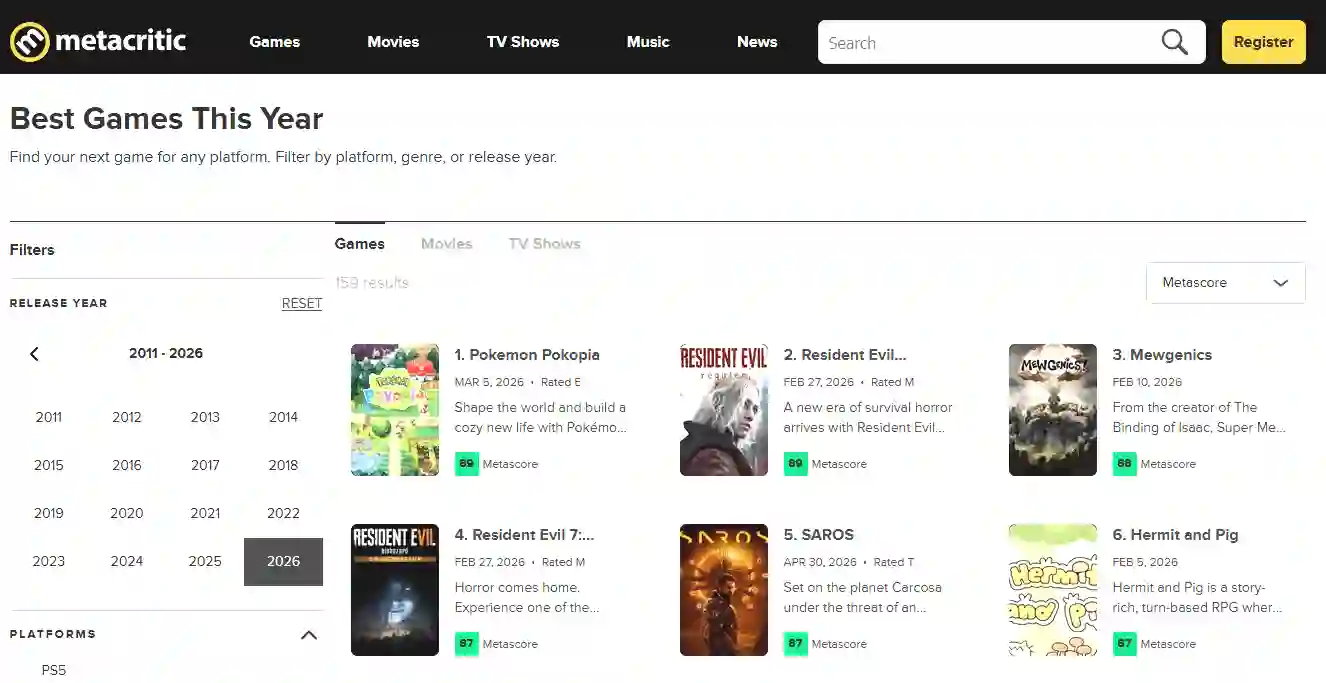Filter by release year 2013
Screen dimensions: 1326x683
205,417
